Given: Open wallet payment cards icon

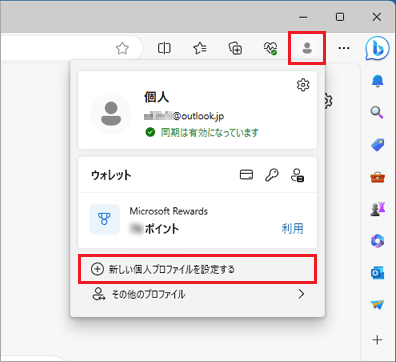Looking at the screenshot, I should [246, 175].
